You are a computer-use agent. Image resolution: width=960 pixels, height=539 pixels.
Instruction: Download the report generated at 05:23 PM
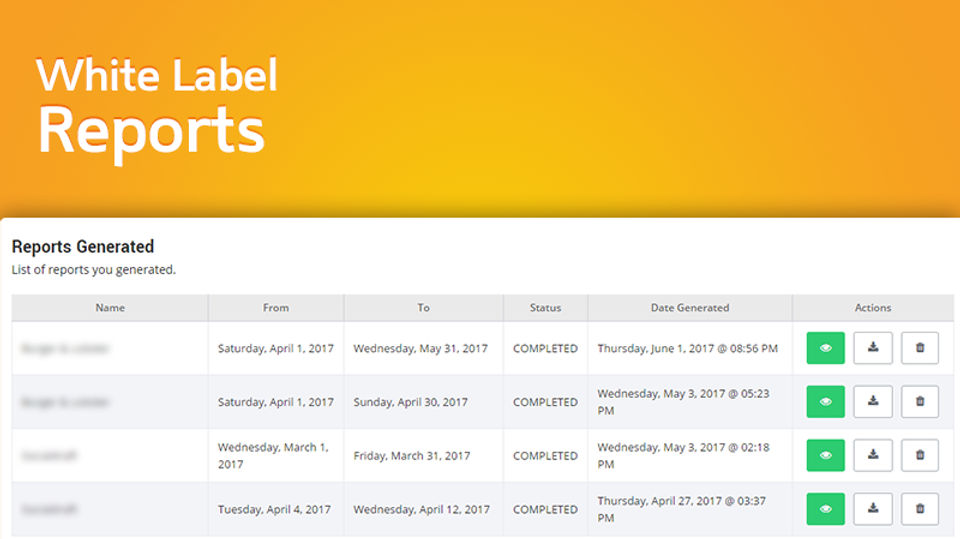(x=873, y=402)
